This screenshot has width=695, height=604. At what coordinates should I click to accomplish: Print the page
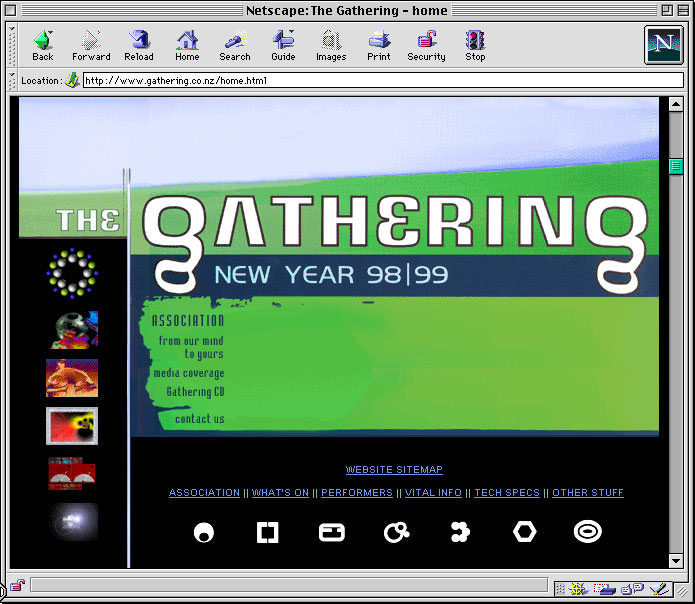coord(379,45)
